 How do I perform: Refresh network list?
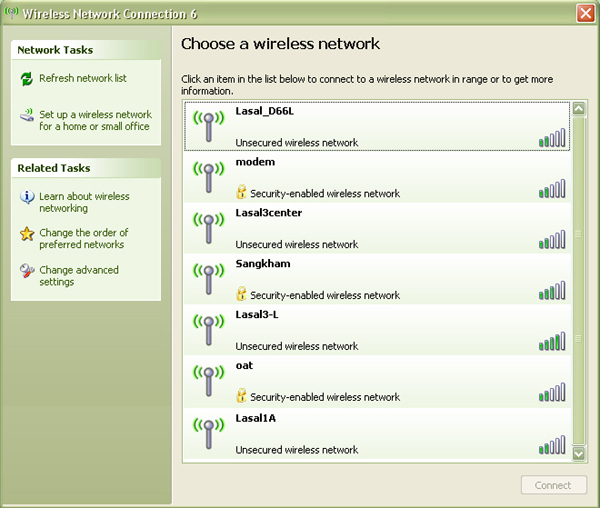[x=82, y=78]
